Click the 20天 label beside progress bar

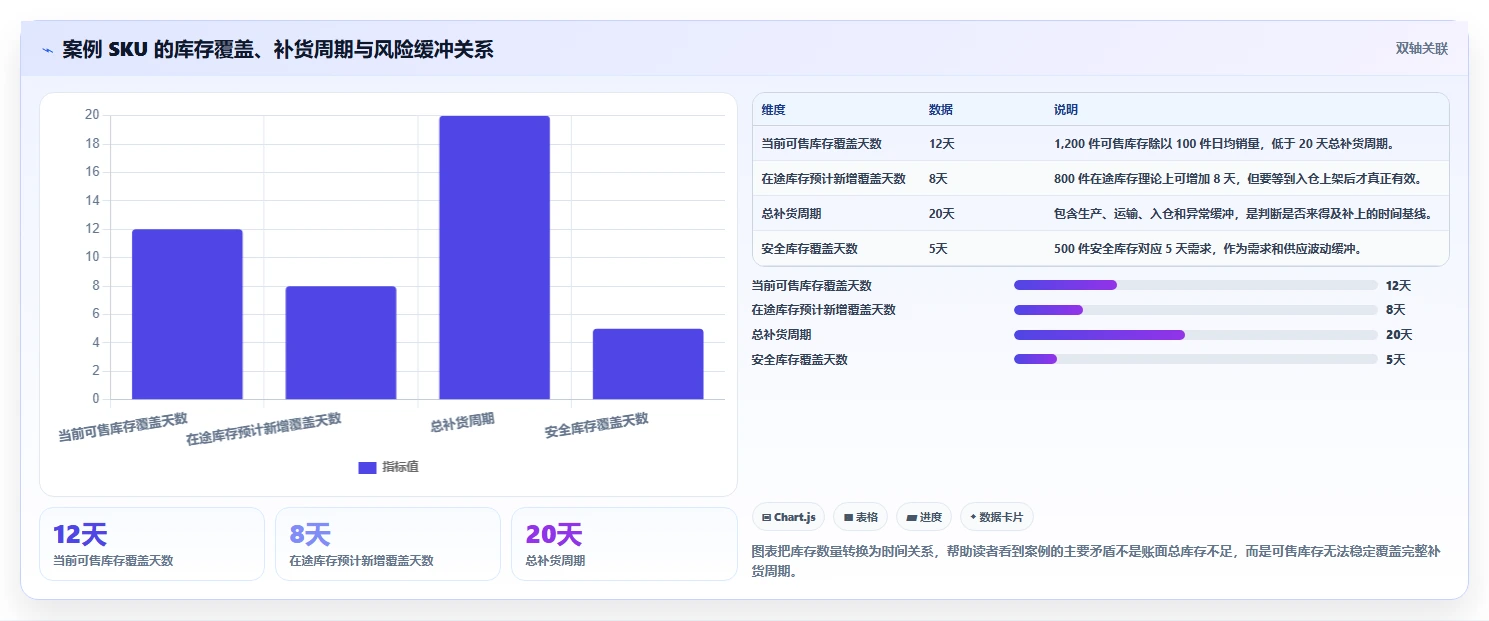(x=1398, y=335)
